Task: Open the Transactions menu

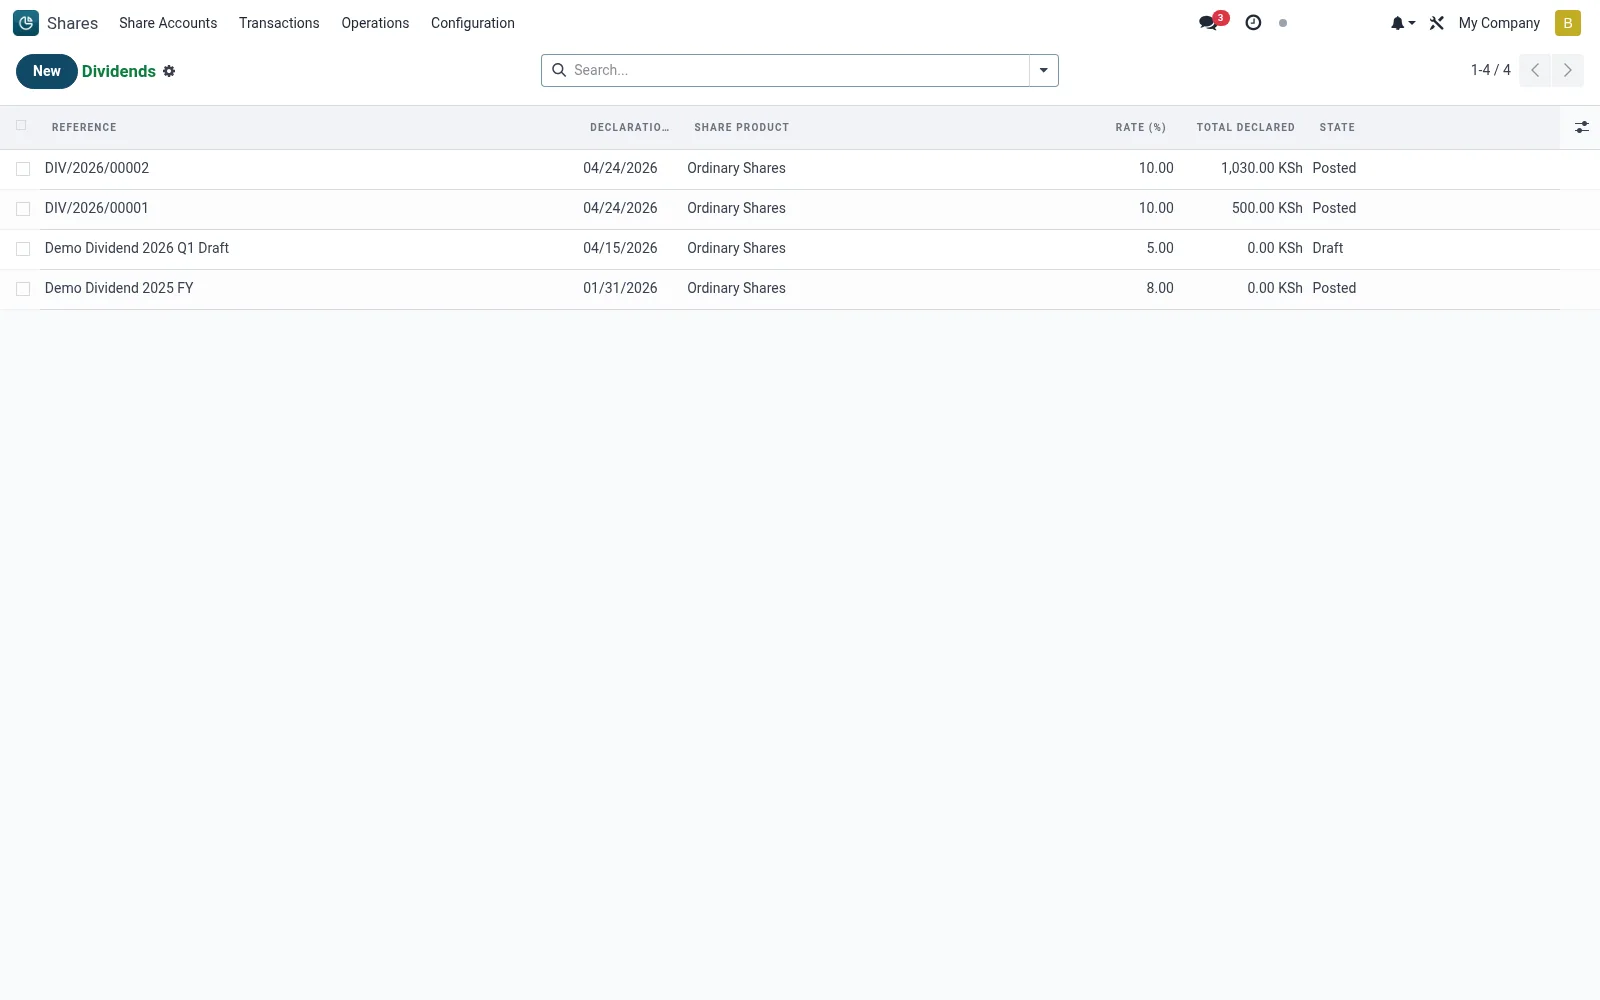Action: point(279,23)
